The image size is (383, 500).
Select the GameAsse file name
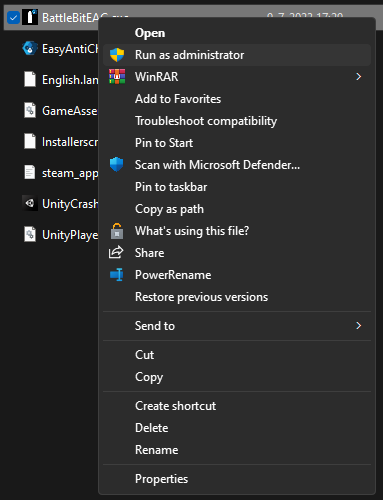click(70, 111)
